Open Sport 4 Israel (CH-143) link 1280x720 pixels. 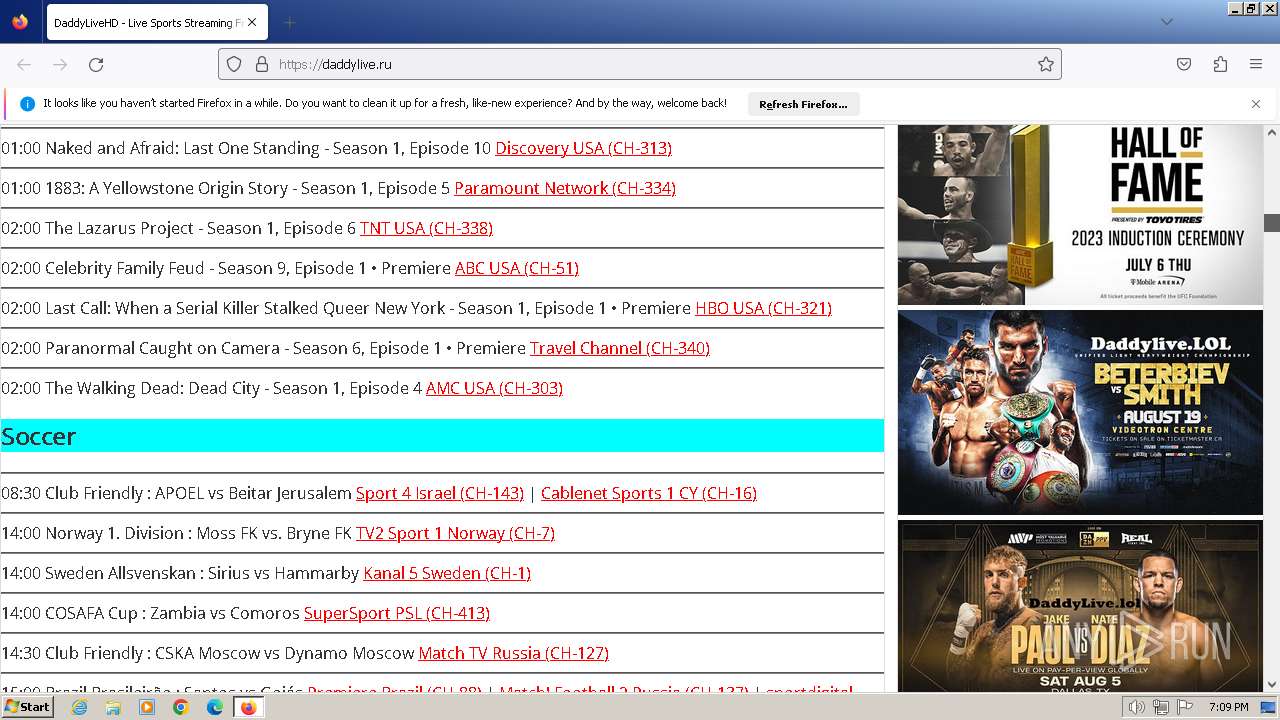440,493
